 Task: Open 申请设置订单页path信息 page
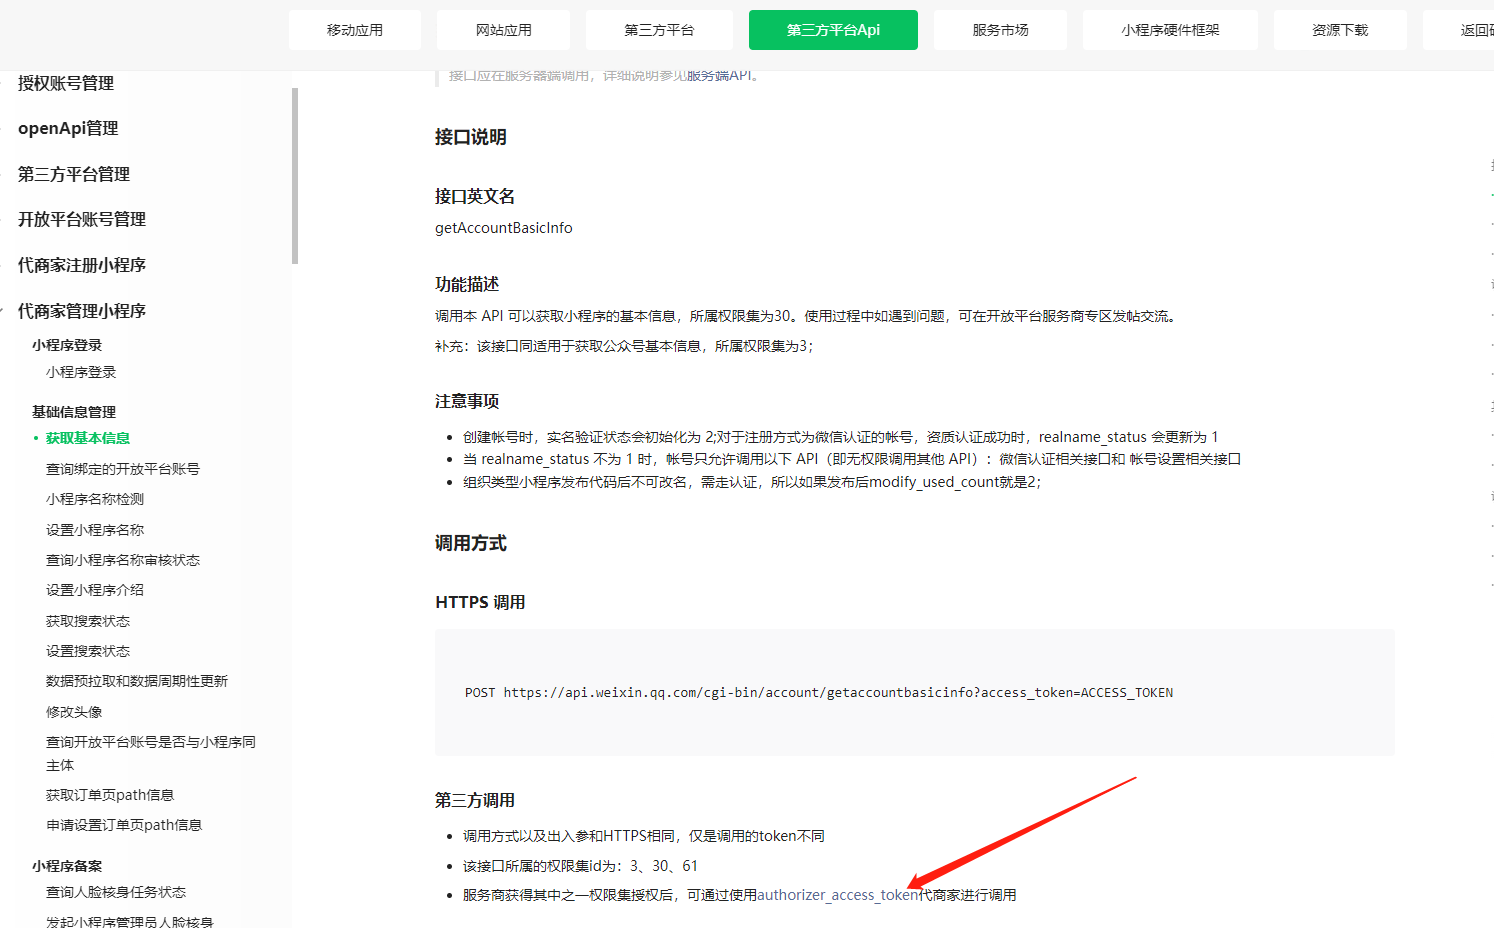[x=124, y=825]
